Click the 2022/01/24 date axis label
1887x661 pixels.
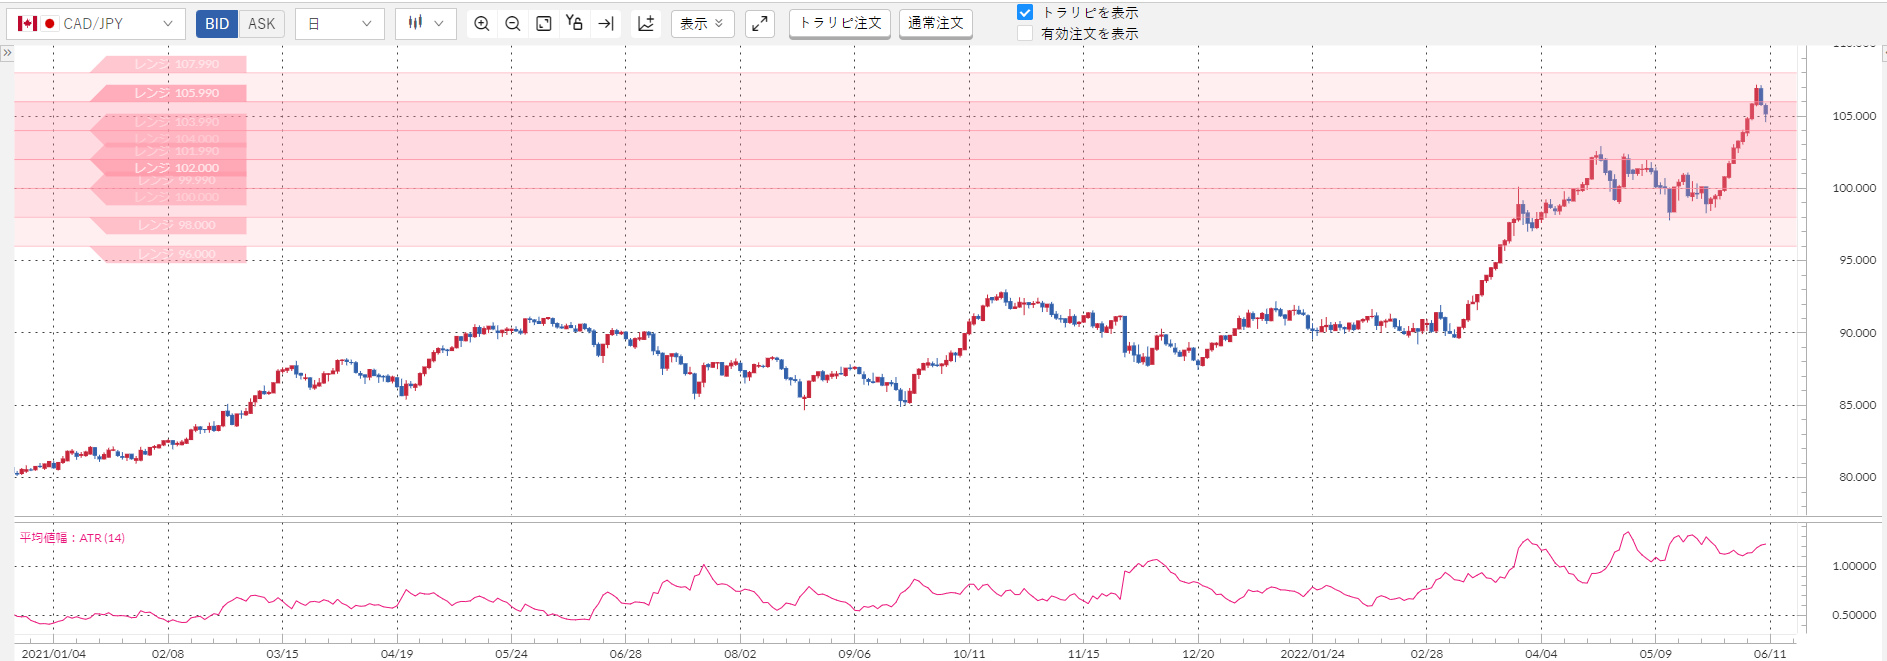(1312, 654)
